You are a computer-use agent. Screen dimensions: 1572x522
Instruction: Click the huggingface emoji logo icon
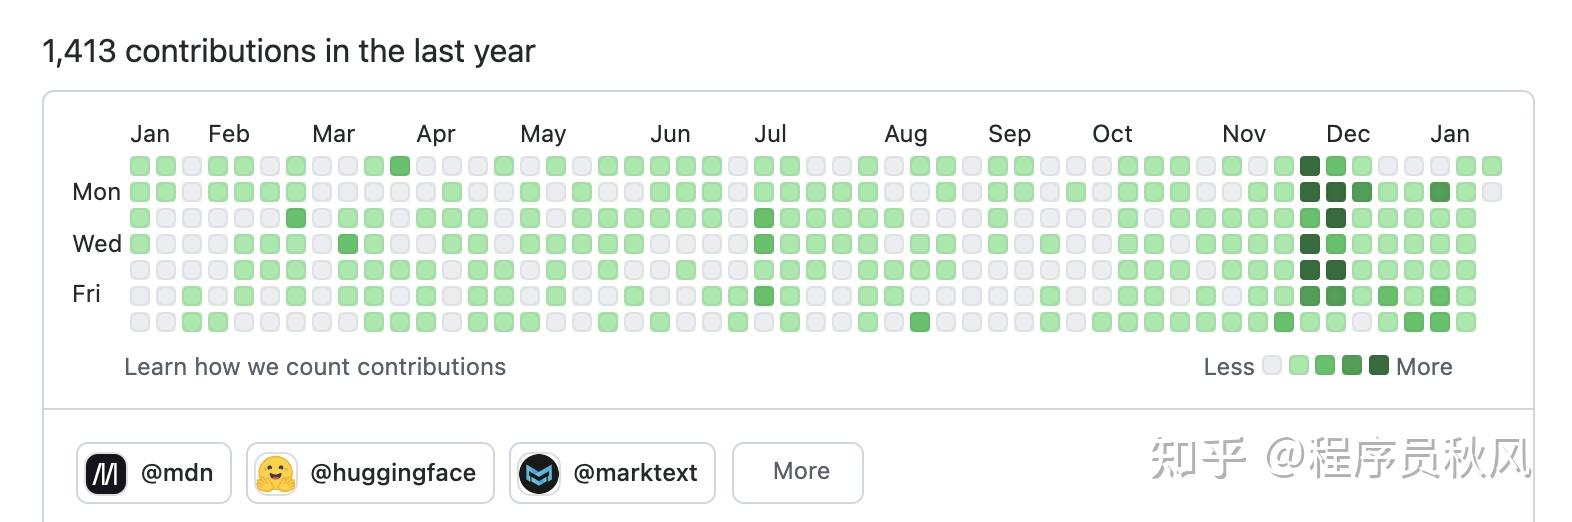[x=275, y=473]
